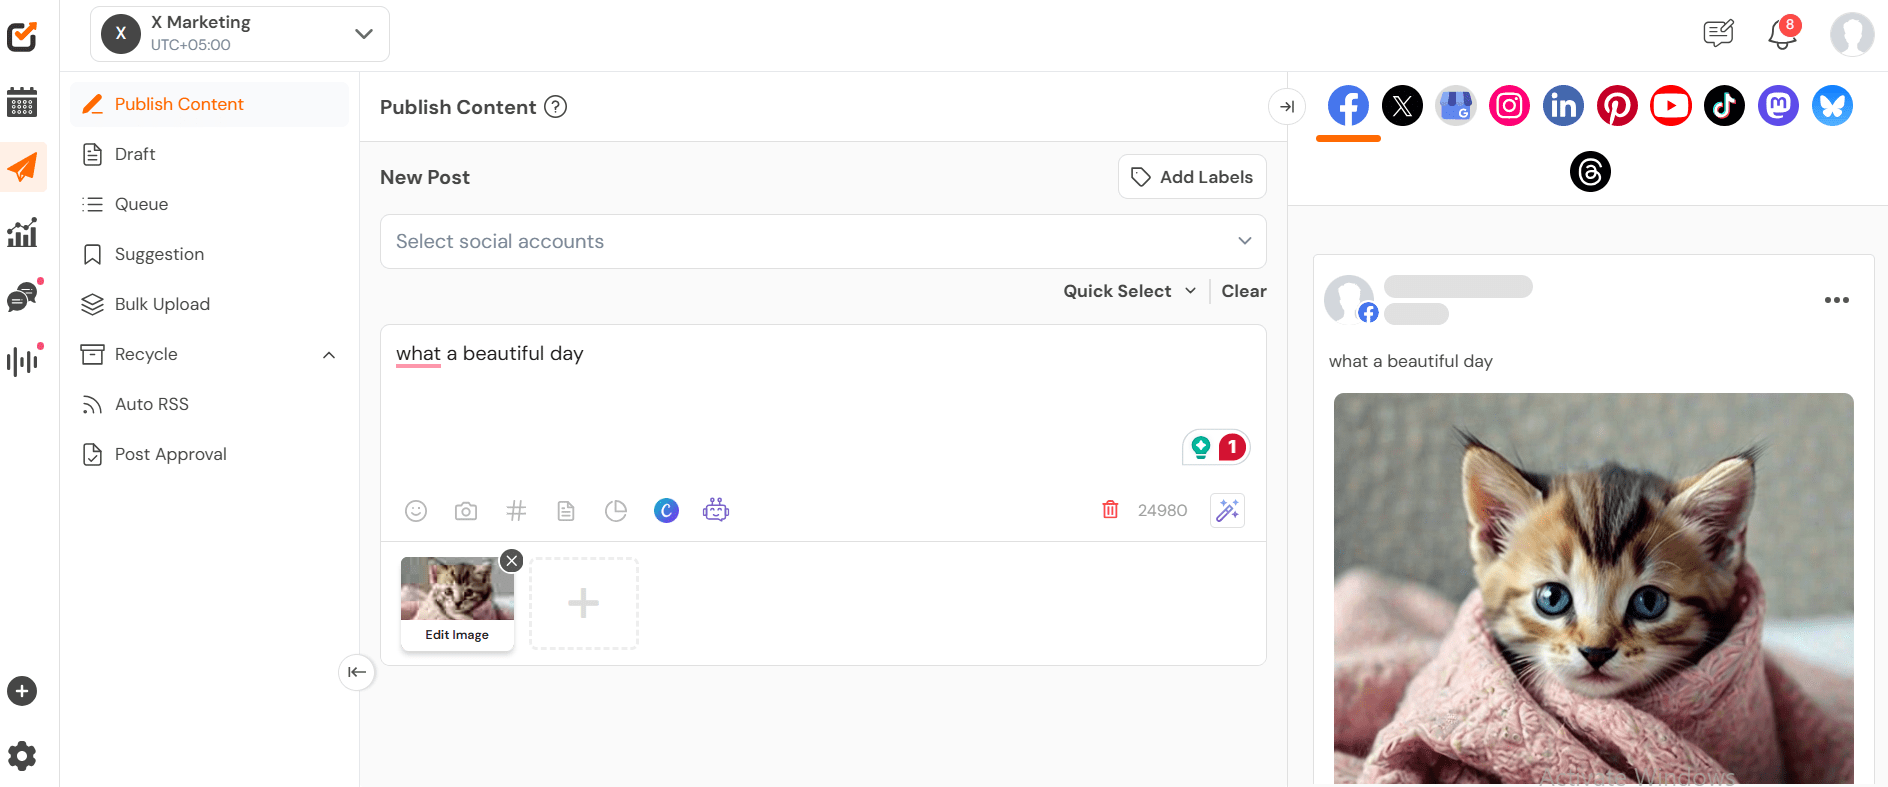Switch preview to Facebook
The width and height of the screenshot is (1888, 787).
pyautogui.click(x=1348, y=105)
